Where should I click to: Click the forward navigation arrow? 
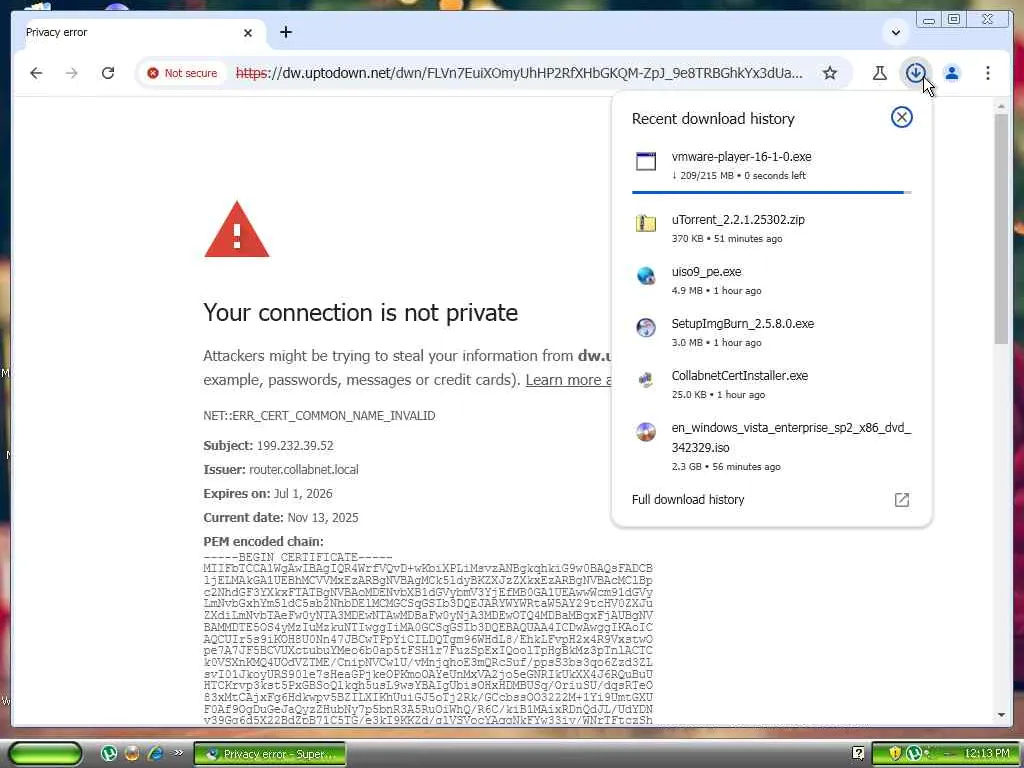pos(72,73)
